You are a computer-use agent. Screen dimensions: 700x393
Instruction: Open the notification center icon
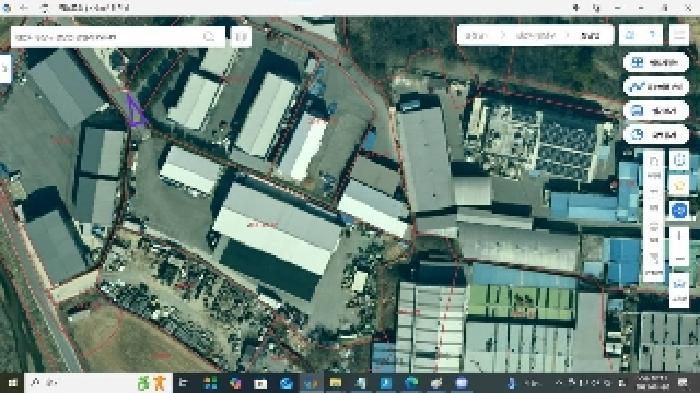click(x=683, y=383)
